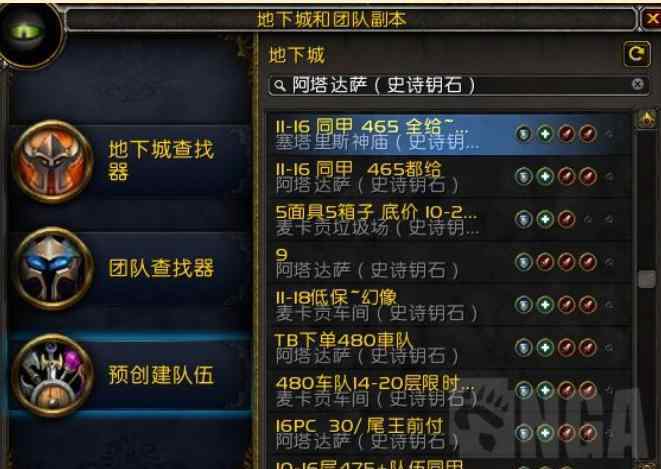Clear the search box with the X icon
This screenshot has height=469, width=661.
pos(638,84)
